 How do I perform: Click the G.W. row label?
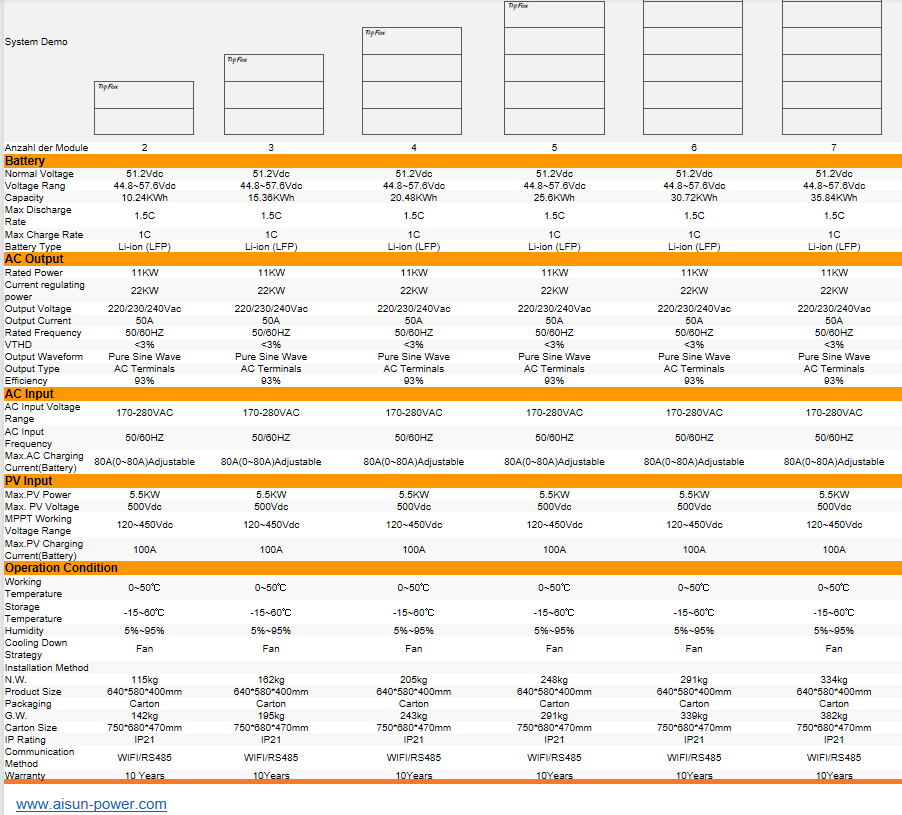(x=16, y=716)
